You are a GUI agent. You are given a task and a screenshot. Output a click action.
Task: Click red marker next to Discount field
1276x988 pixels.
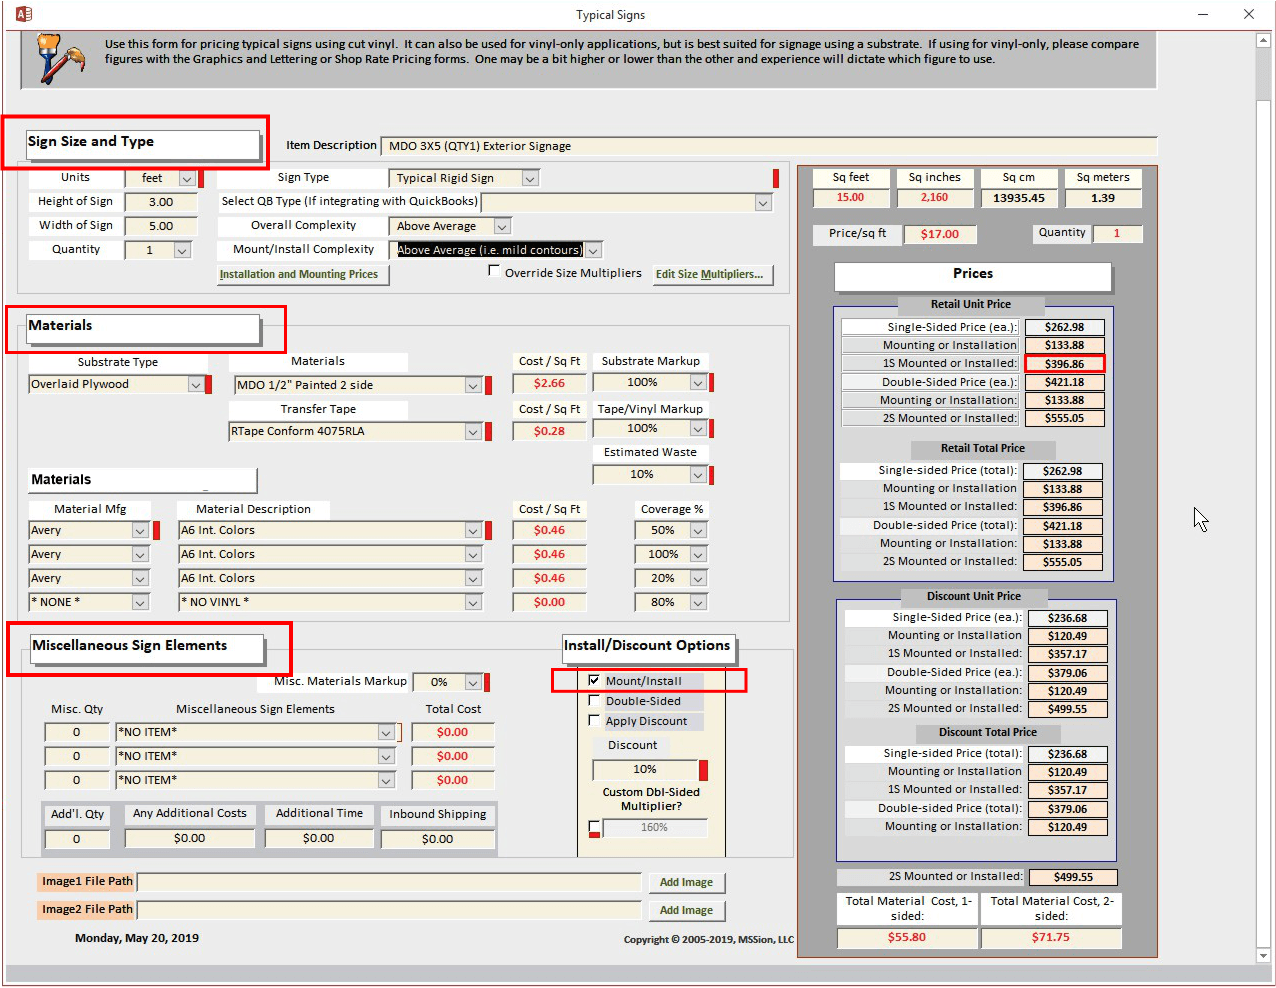point(703,770)
